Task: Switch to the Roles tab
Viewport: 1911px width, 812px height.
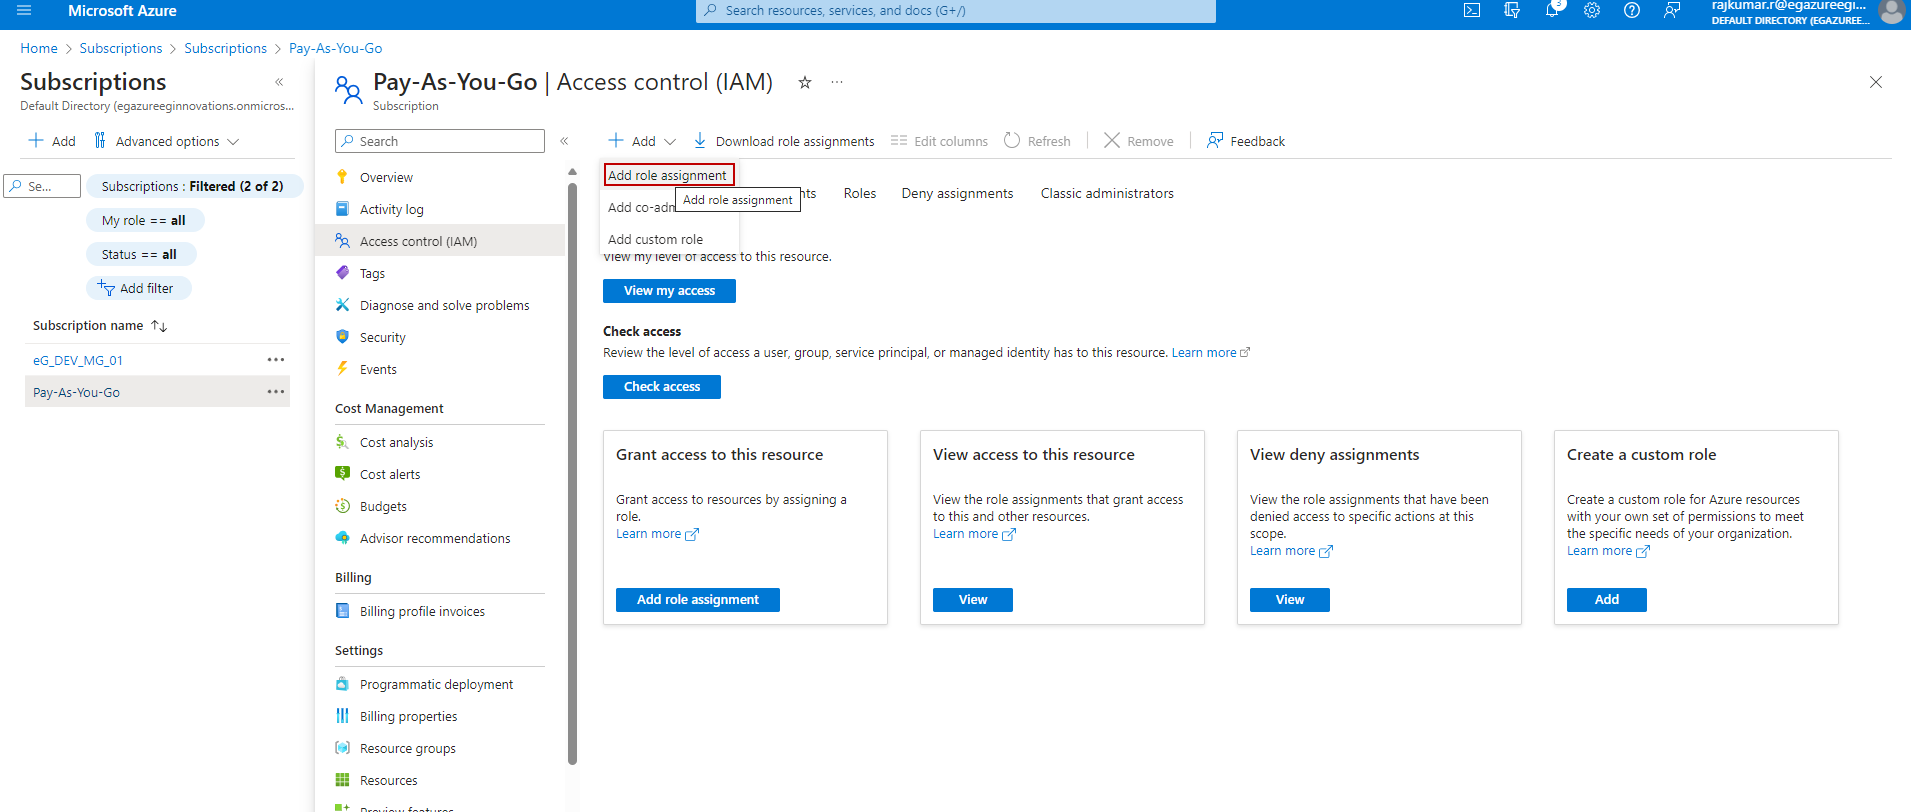Action: tap(860, 193)
